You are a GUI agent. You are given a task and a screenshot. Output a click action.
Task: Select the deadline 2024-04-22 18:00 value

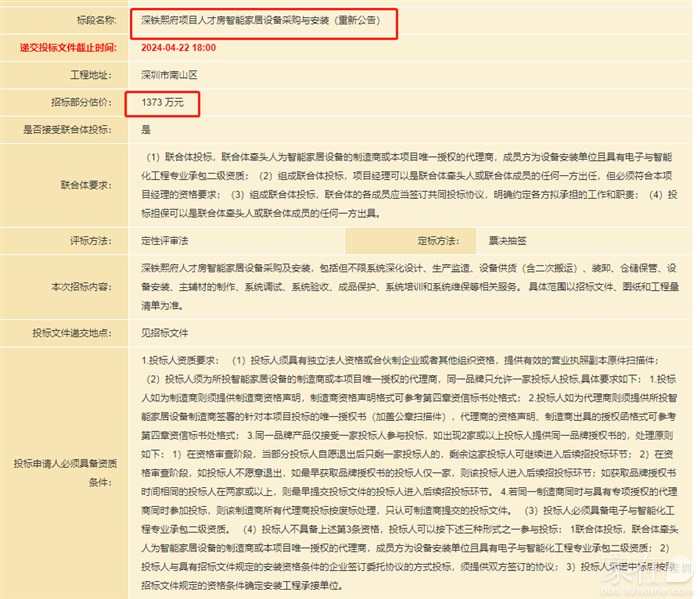[181, 47]
